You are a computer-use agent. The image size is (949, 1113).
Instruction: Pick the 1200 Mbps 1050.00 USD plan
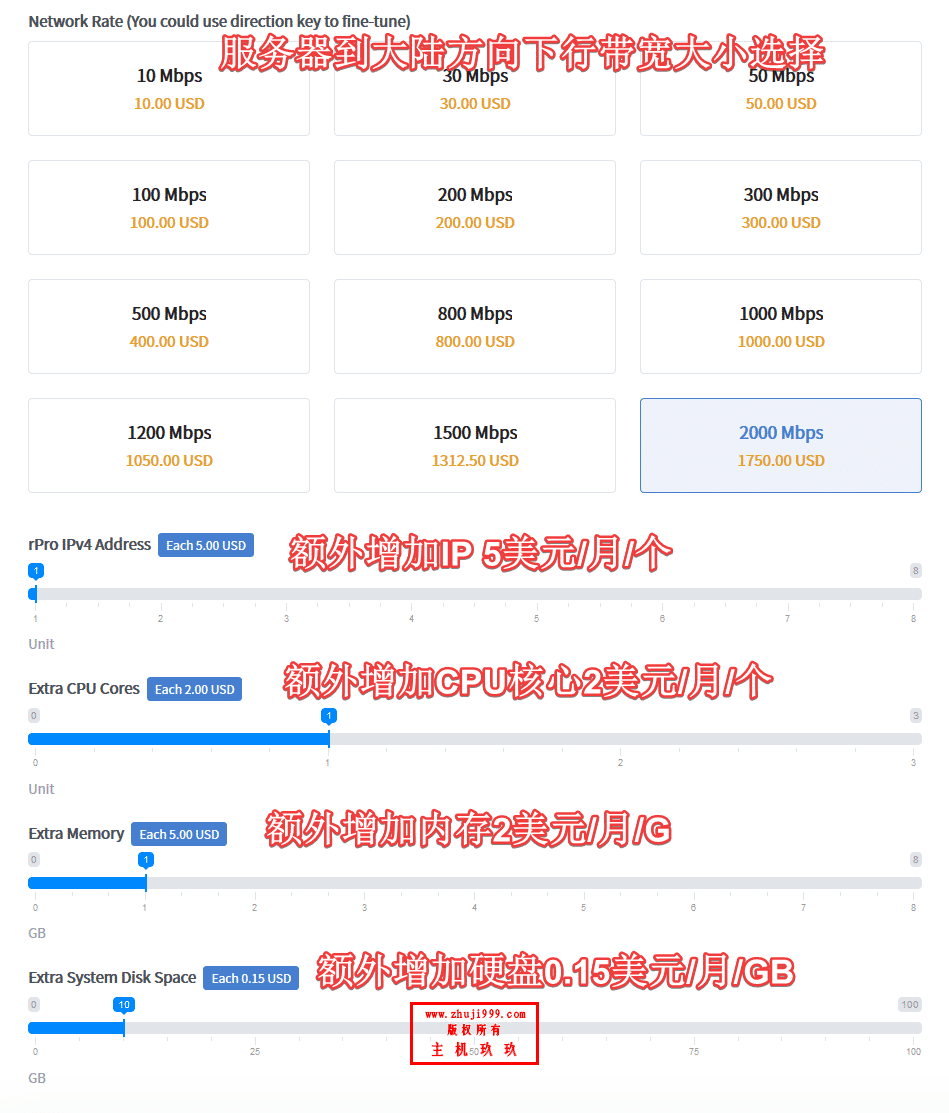pos(169,445)
